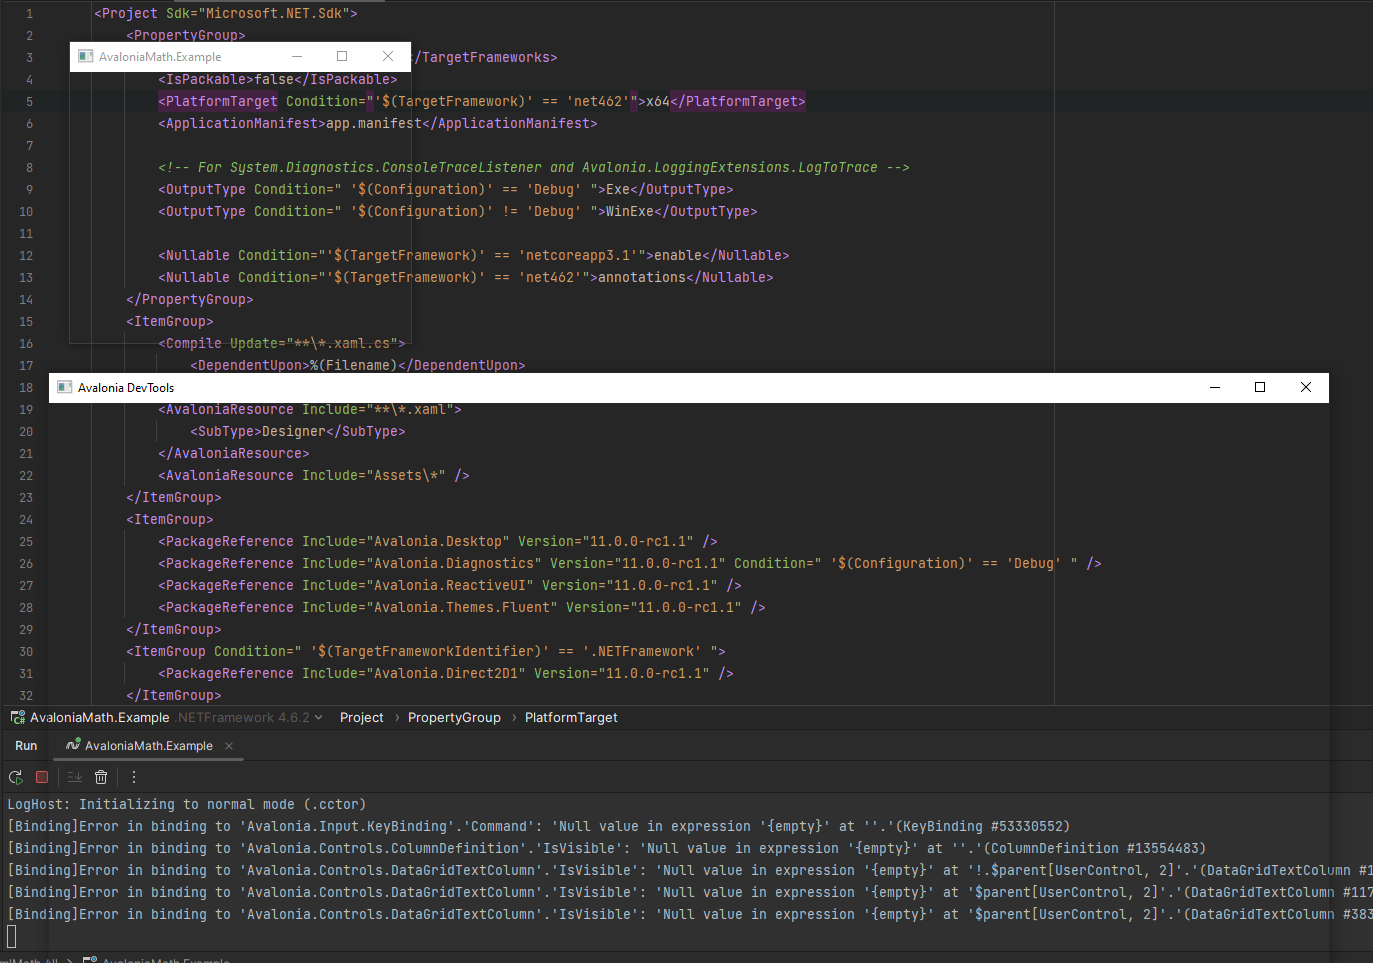Click line number 5 in the editor

click(x=28, y=101)
